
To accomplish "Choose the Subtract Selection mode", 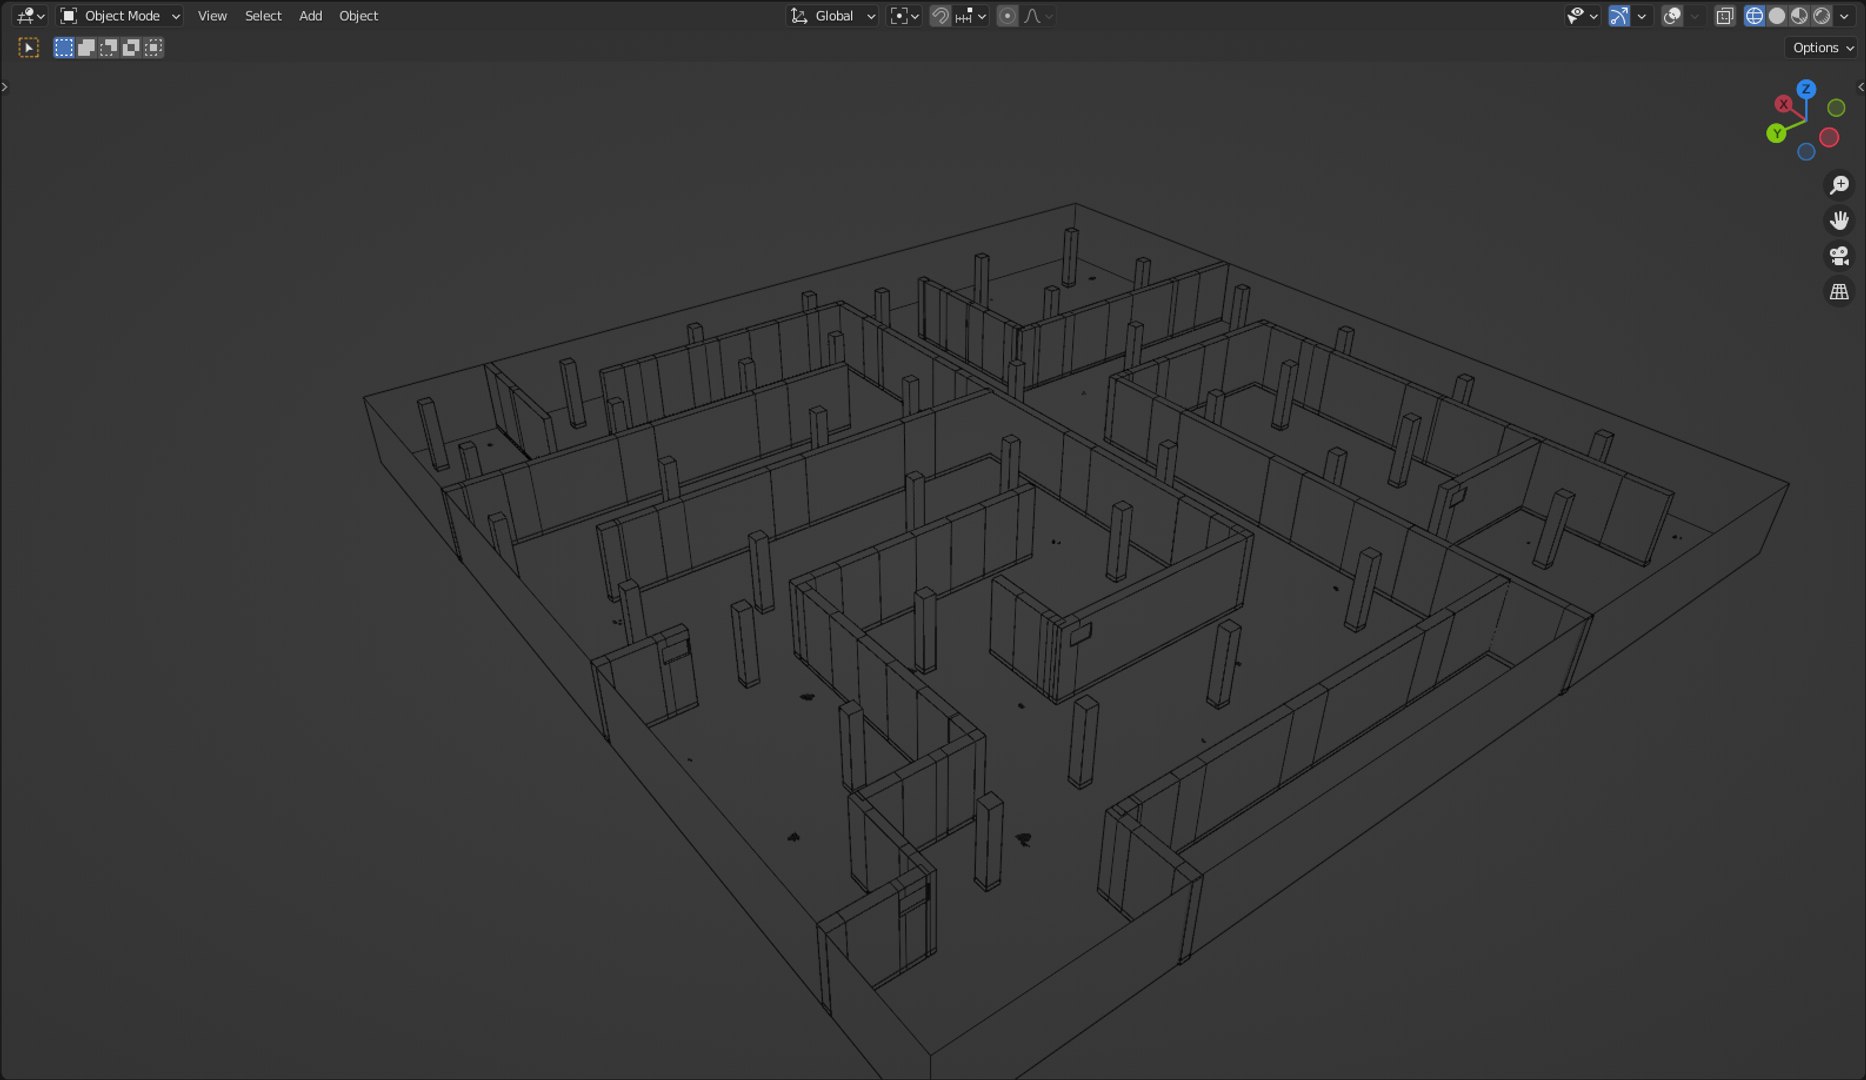I will click(x=109, y=48).
